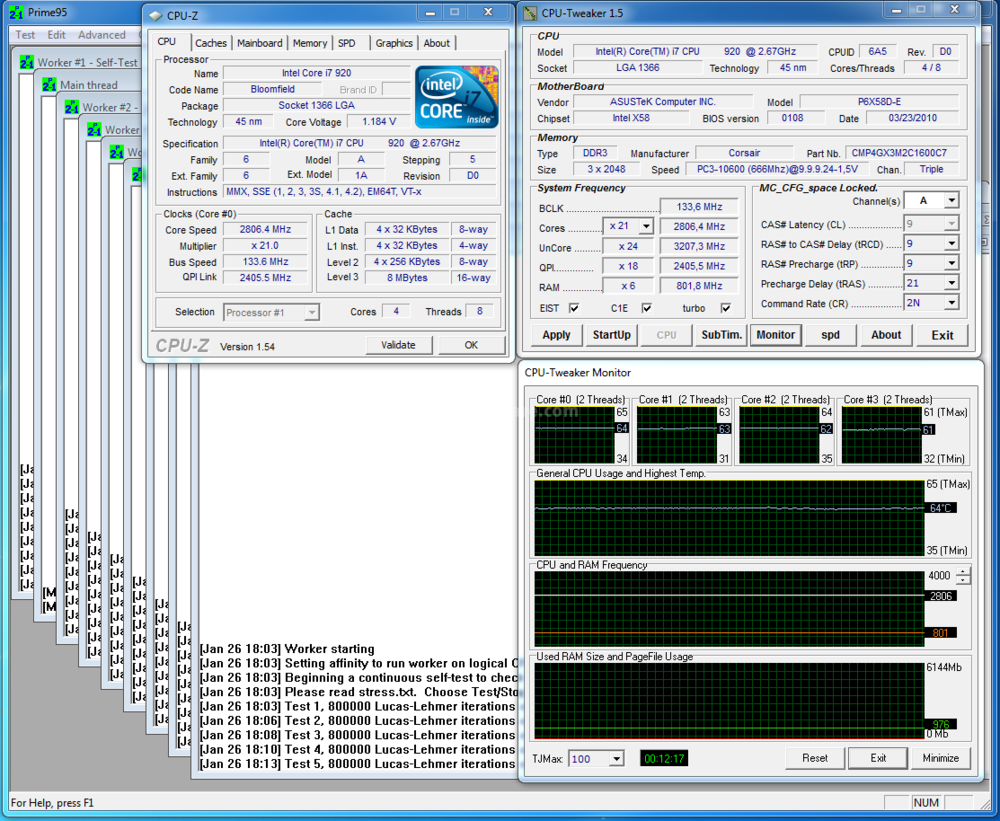The image size is (1000, 821).
Task: Switch to the Memory tab in CPU-Z
Action: 310,43
